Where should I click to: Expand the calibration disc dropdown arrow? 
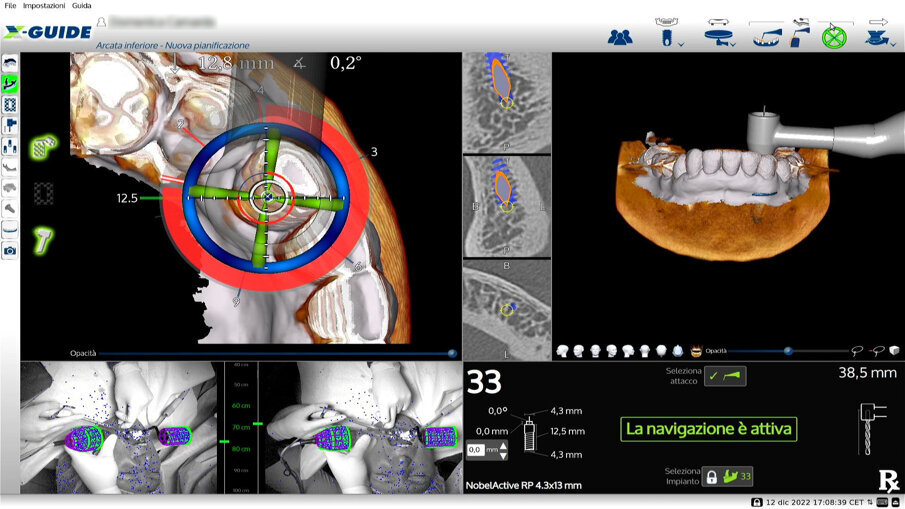[x=732, y=44]
